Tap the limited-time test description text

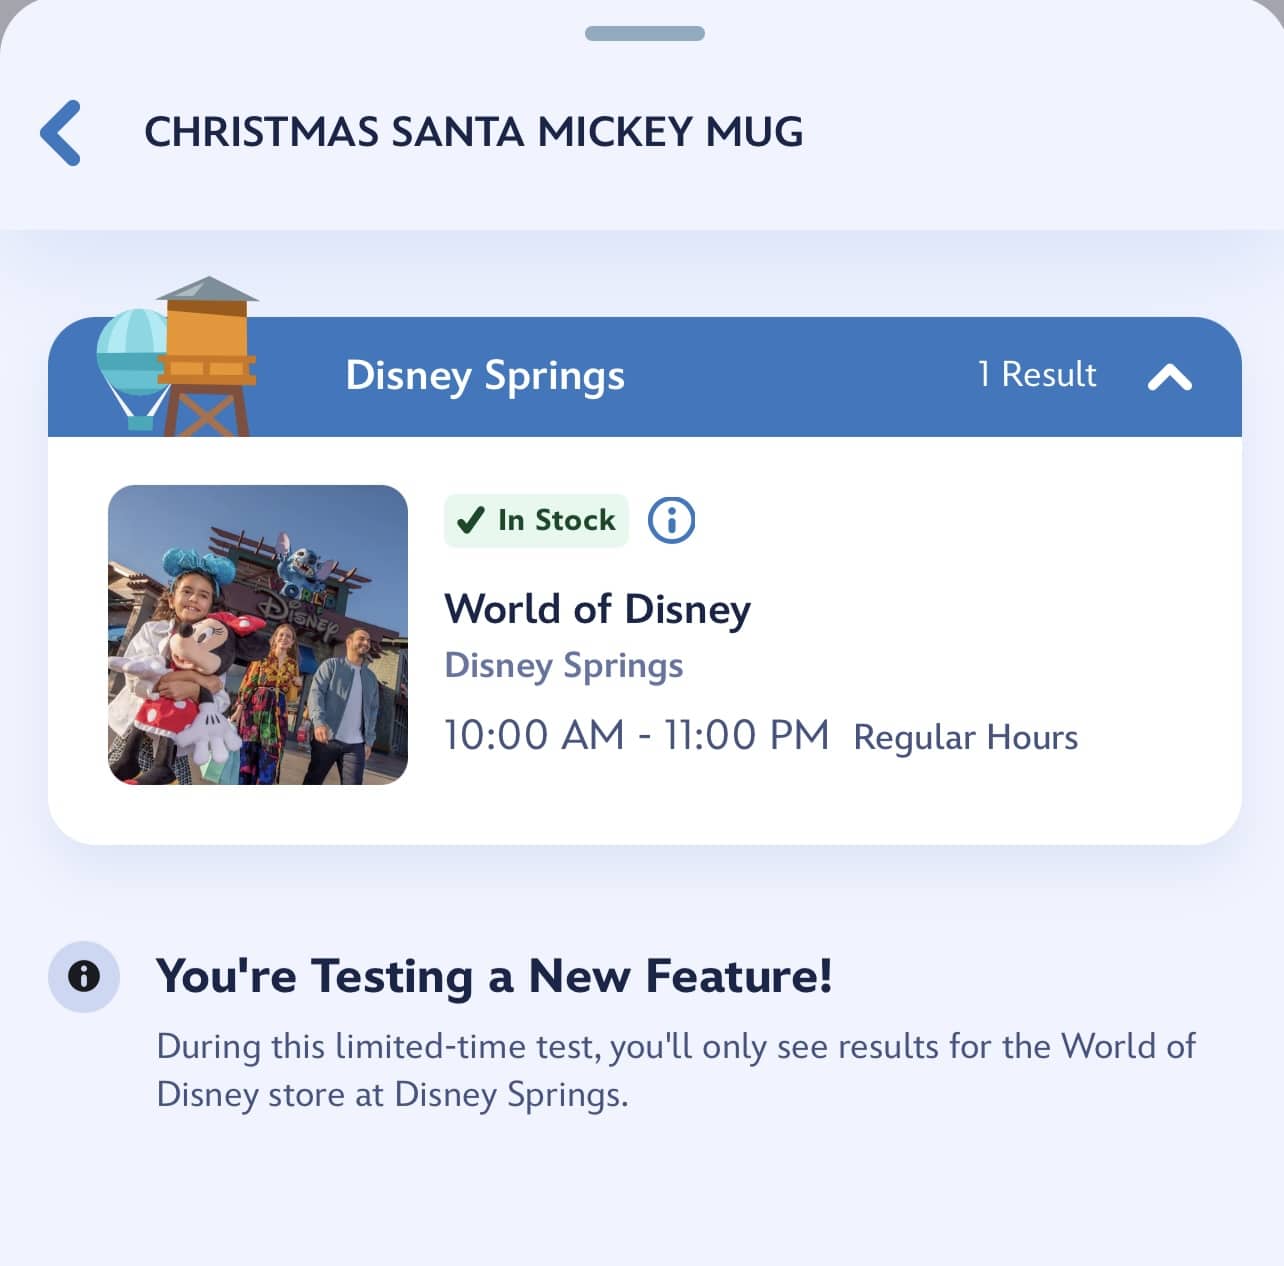coord(676,1070)
